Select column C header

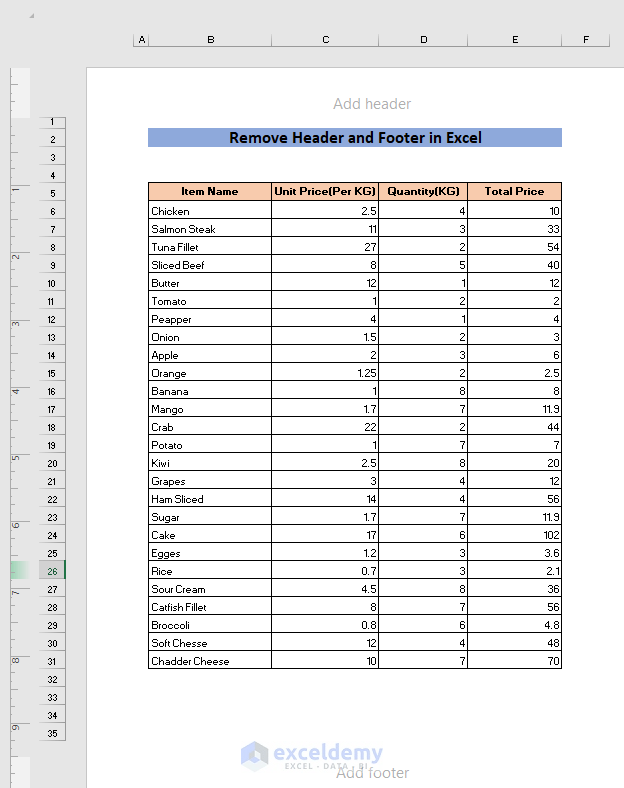(x=326, y=40)
